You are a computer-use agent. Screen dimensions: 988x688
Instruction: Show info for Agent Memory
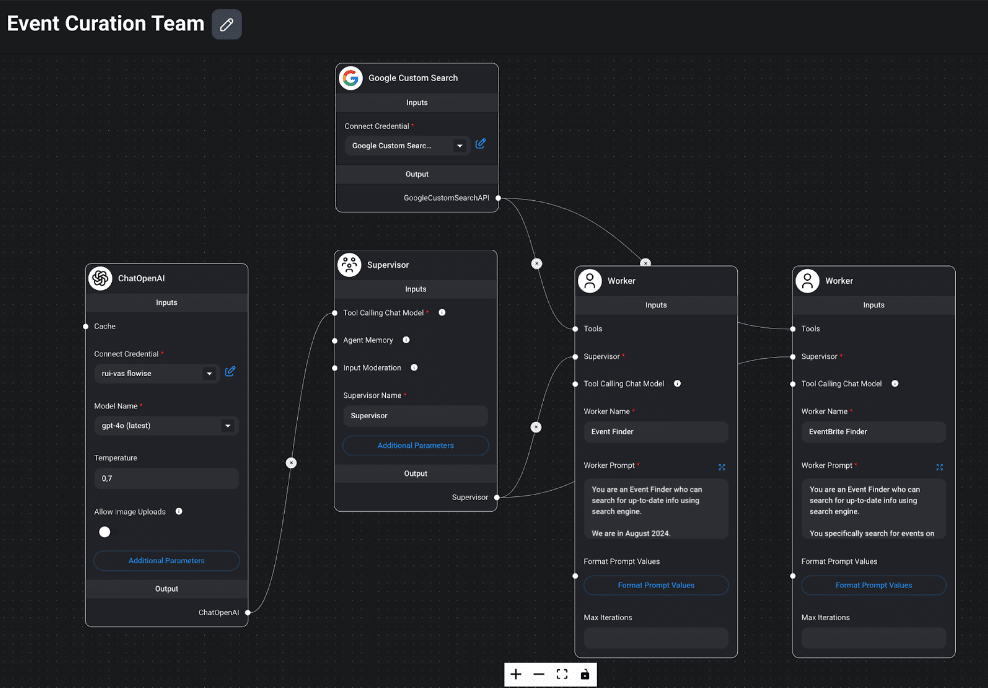(x=406, y=340)
